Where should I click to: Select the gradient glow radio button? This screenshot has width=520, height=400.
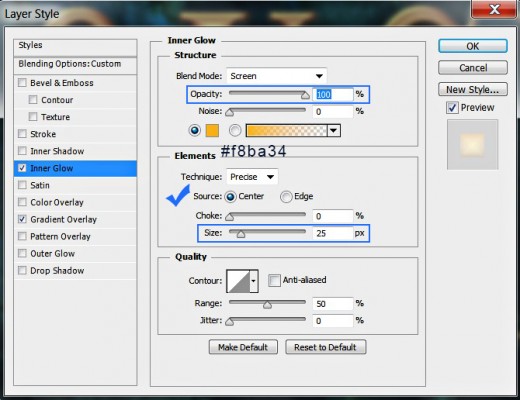pyautogui.click(x=235, y=130)
